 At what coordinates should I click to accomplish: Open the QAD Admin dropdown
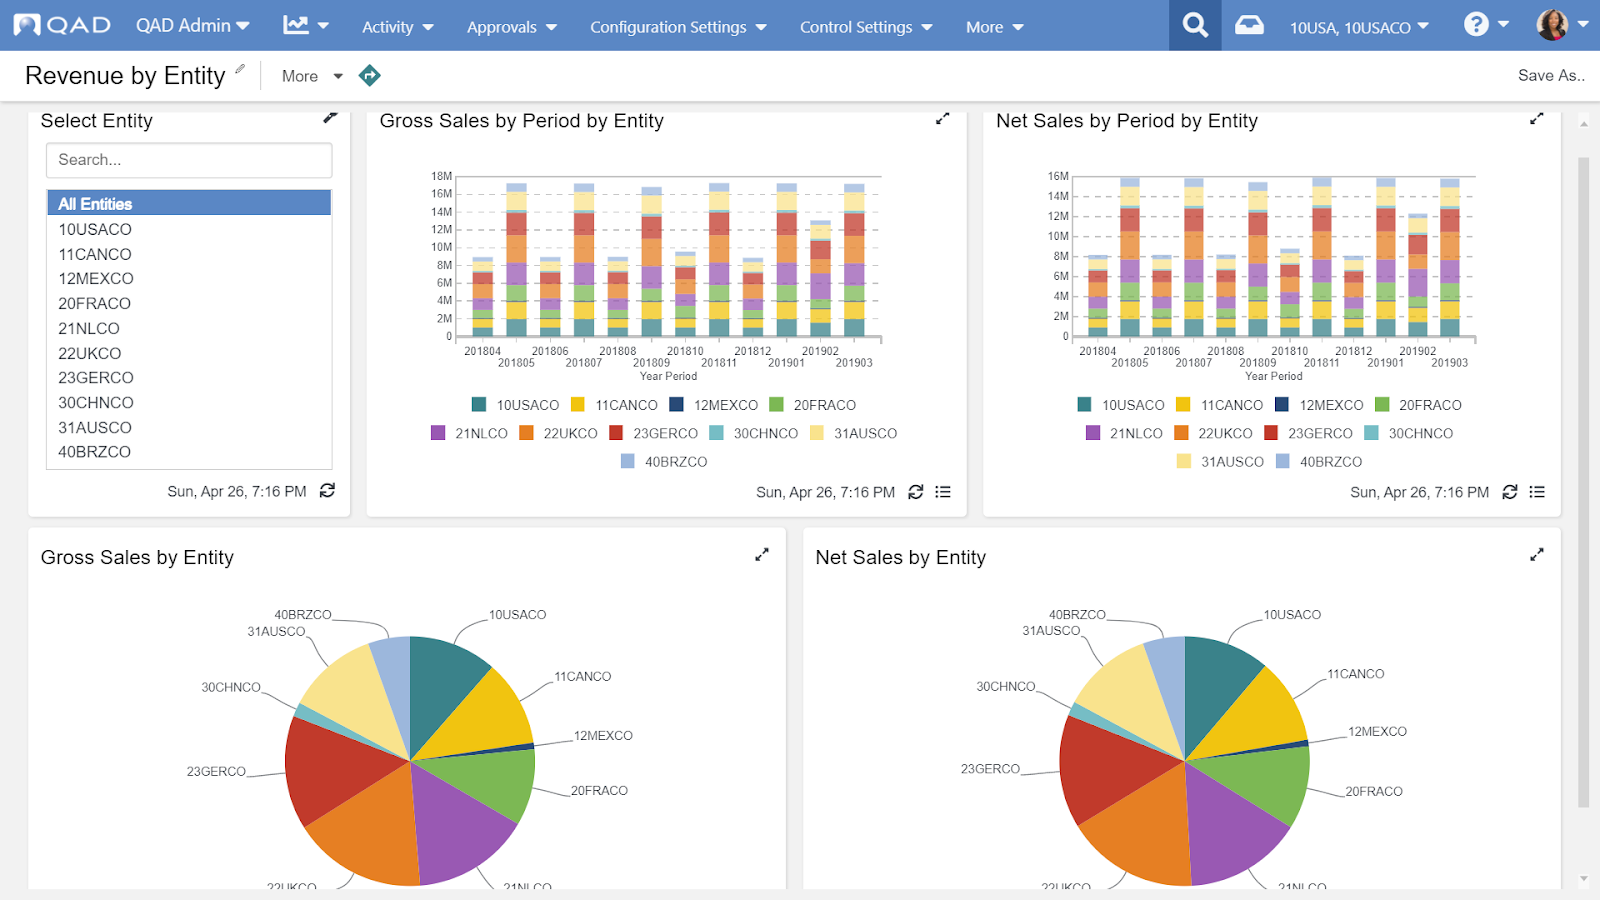[193, 26]
